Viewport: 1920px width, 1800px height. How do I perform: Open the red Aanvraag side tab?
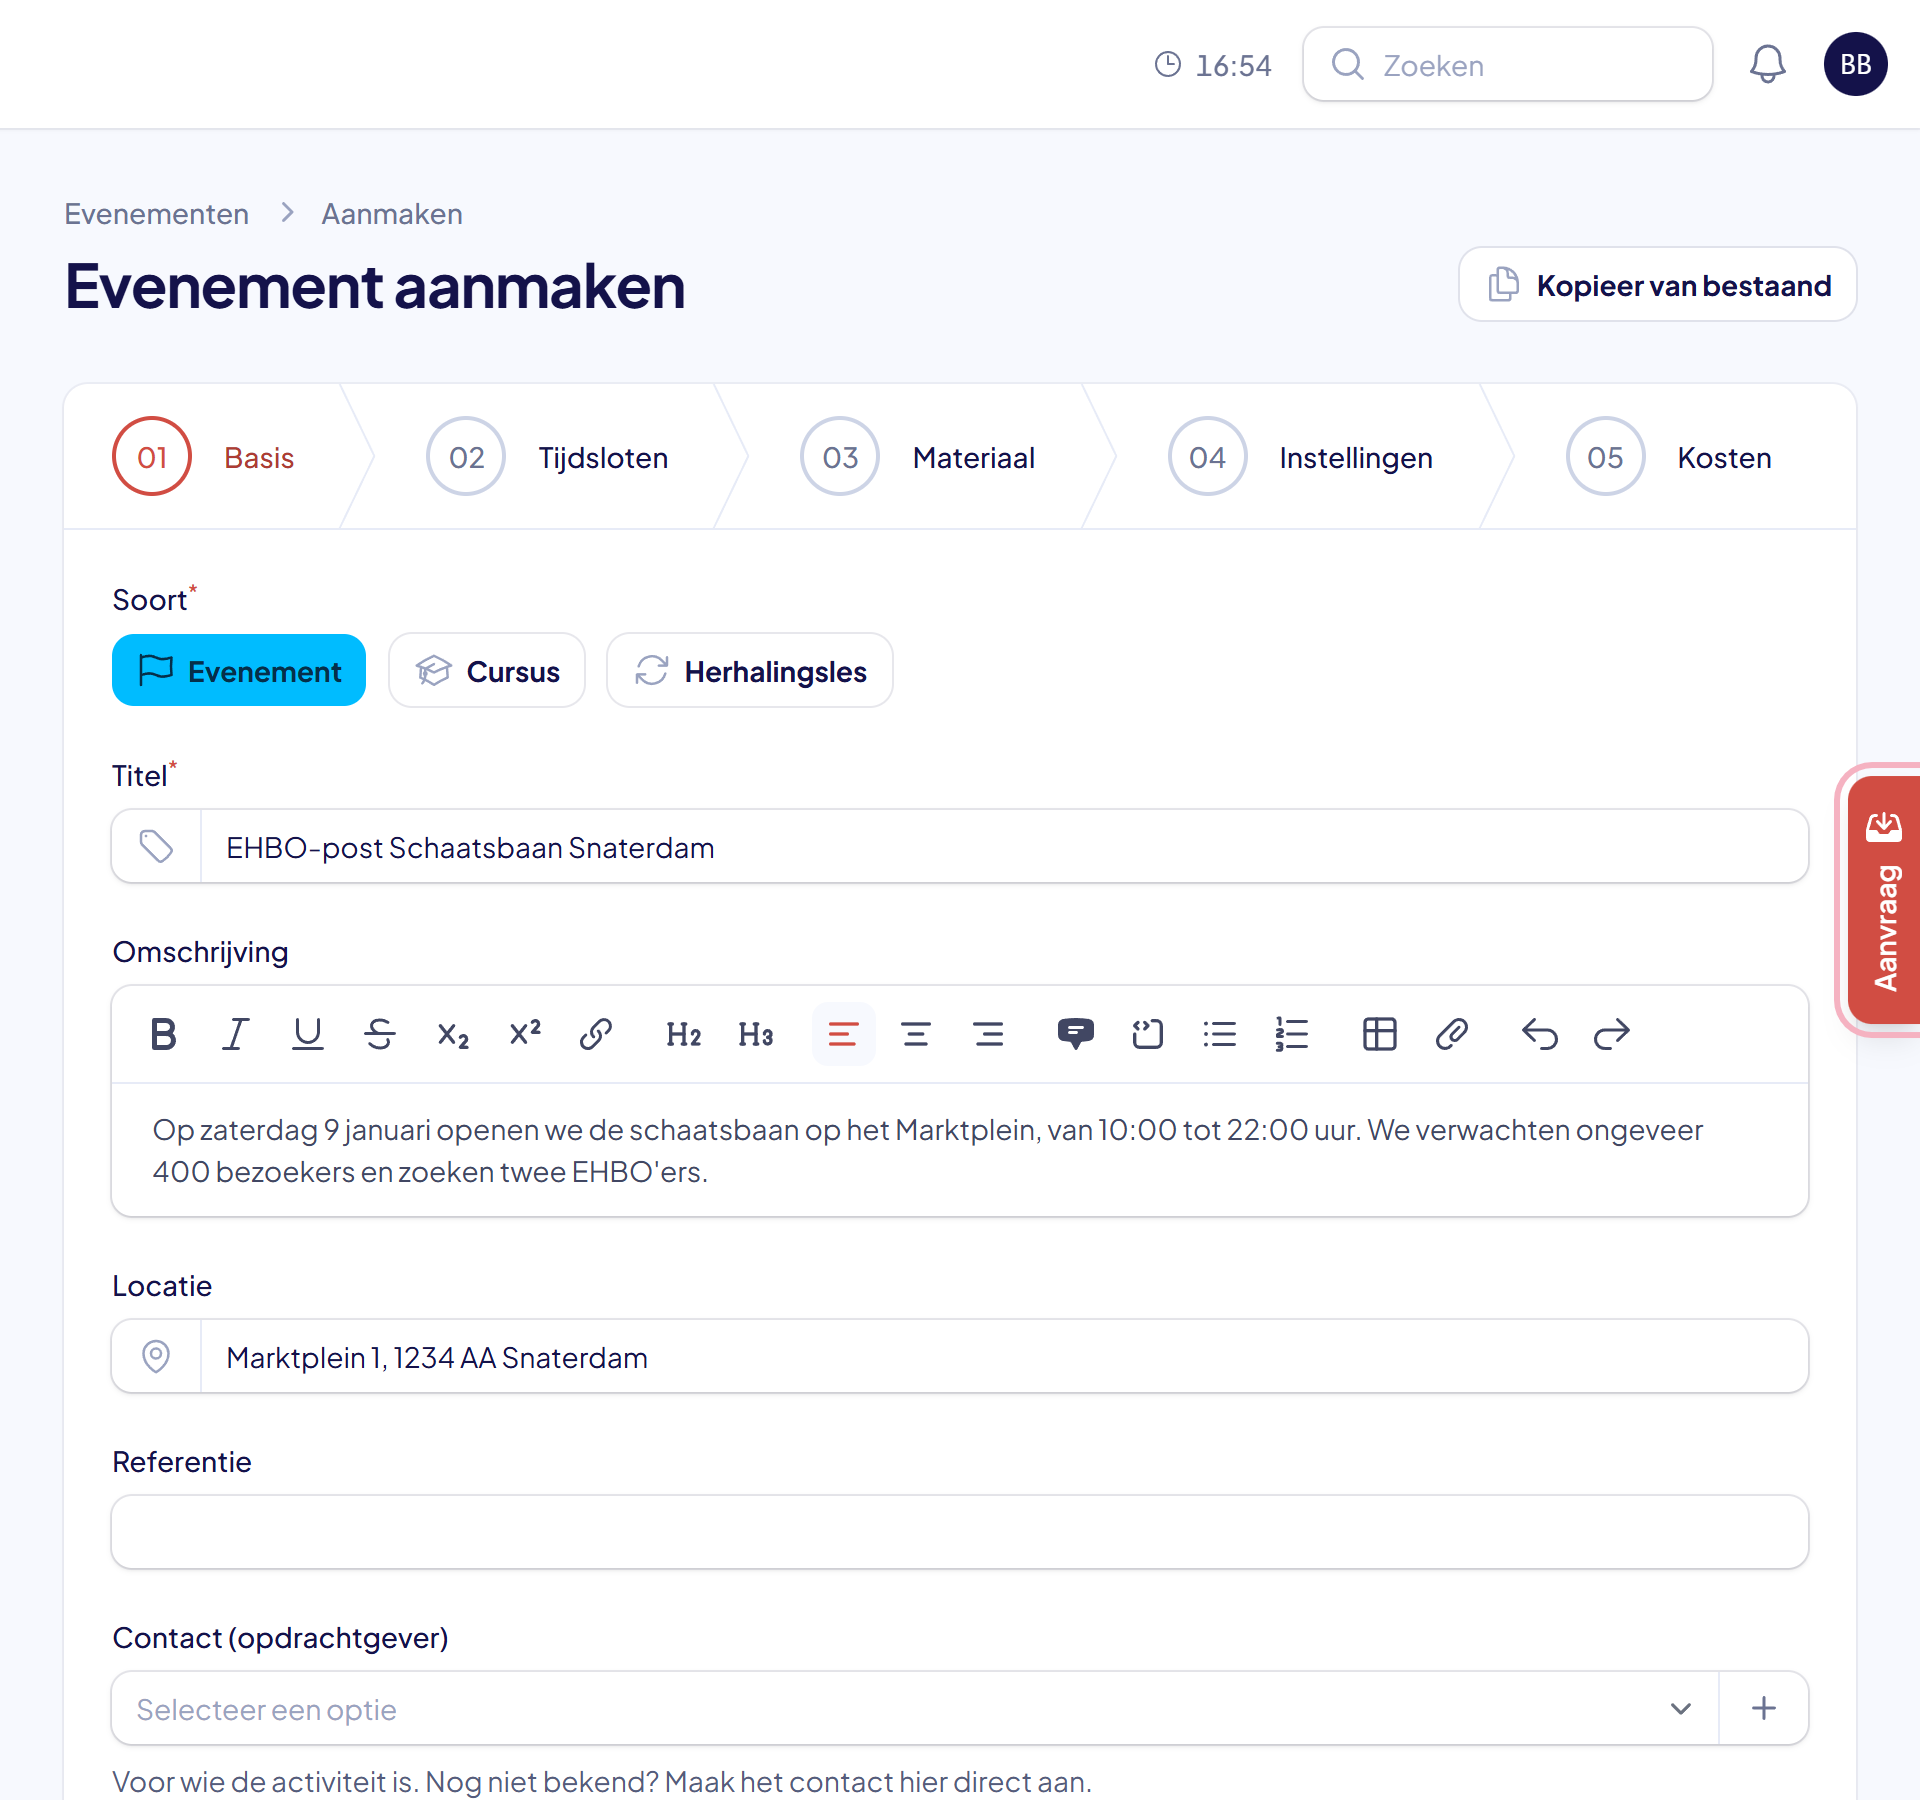1884,900
